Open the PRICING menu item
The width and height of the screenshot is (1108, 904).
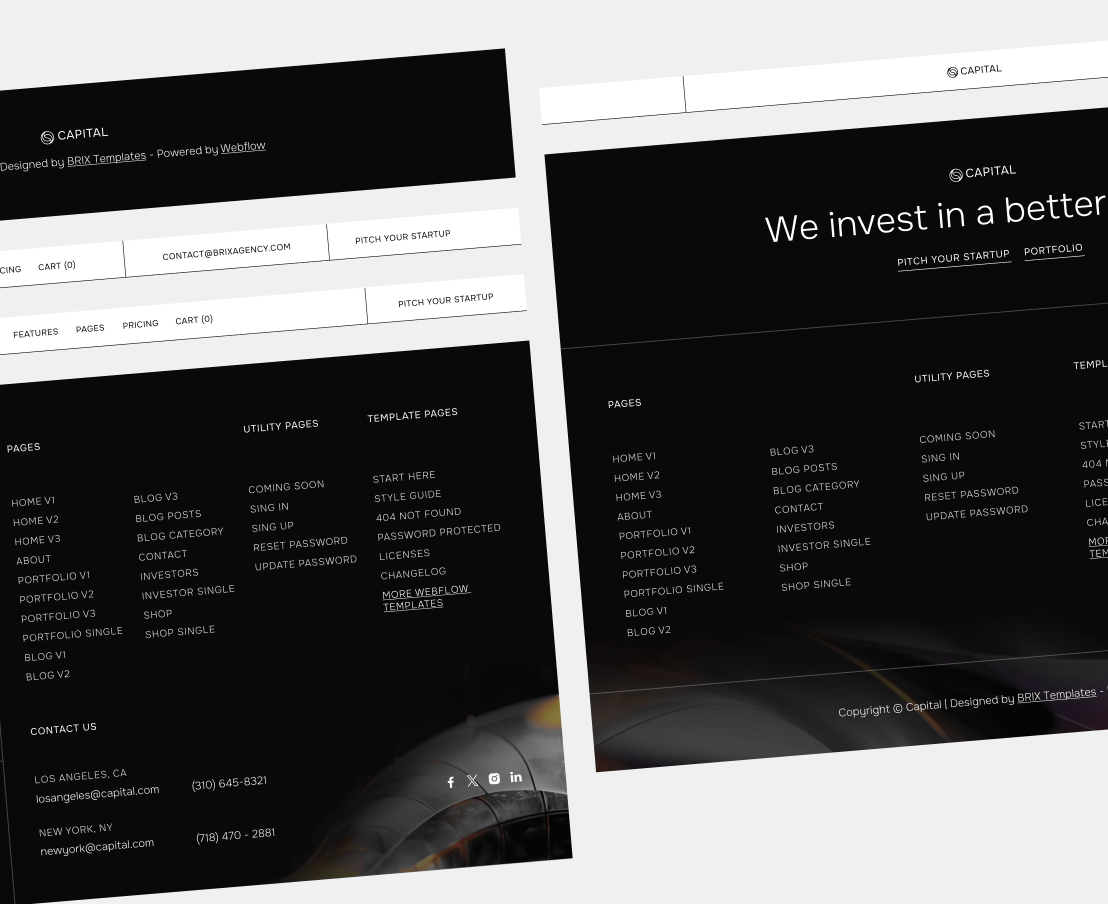coord(140,324)
